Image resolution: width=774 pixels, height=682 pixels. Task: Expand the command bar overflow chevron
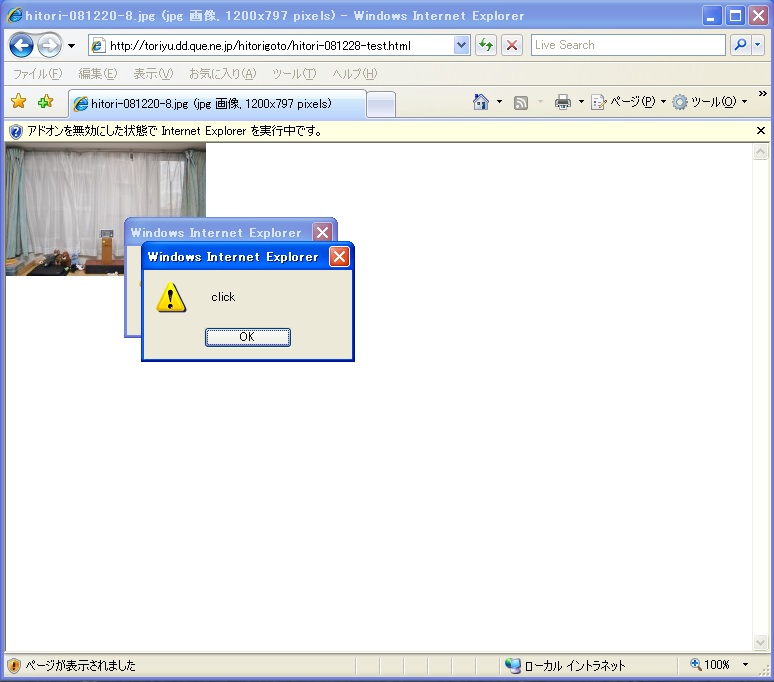tap(763, 93)
